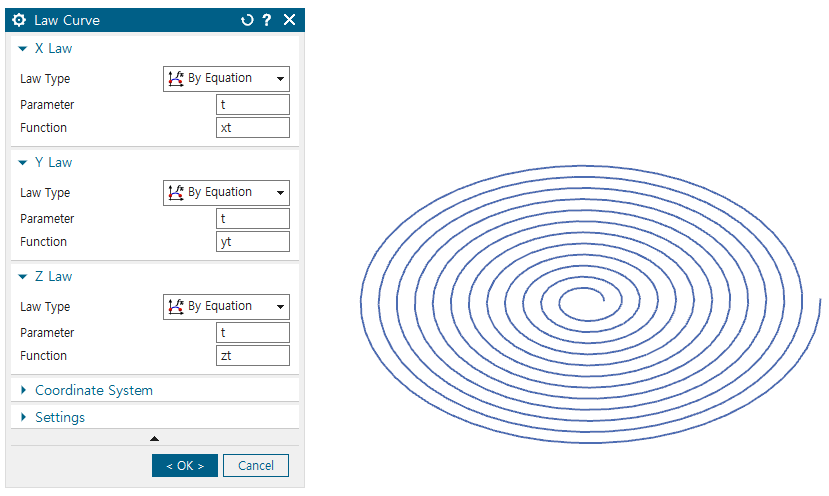Click the X Law Parameter field
Image resolution: width=829 pixels, height=496 pixels.
click(x=253, y=105)
